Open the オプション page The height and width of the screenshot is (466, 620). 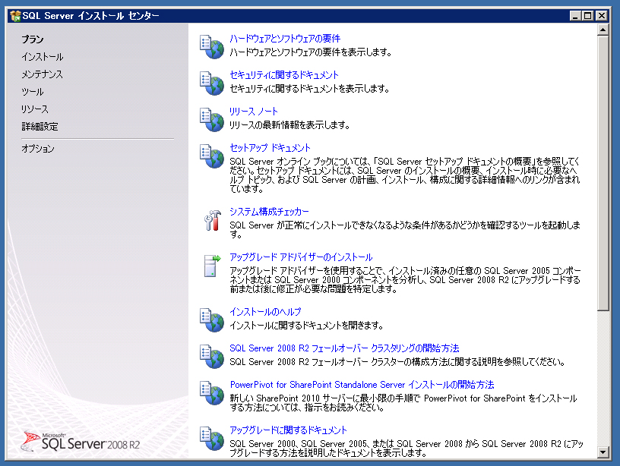point(38,149)
